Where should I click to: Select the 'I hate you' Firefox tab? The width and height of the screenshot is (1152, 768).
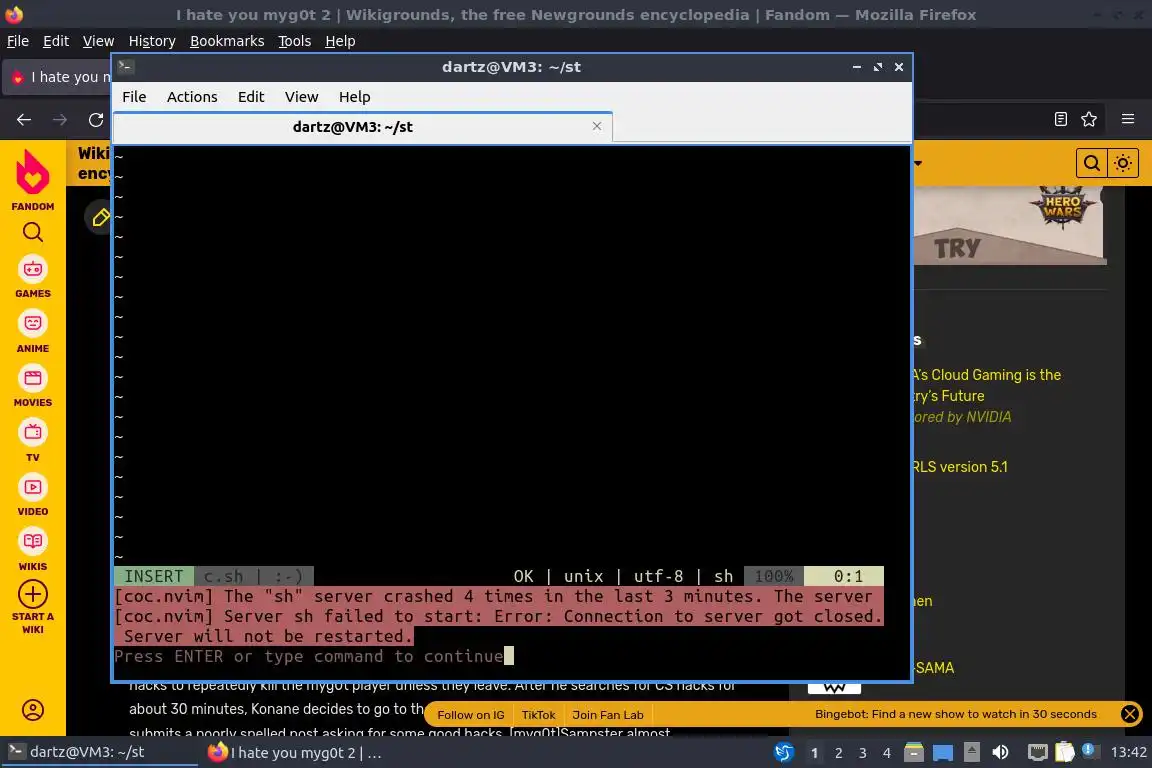pos(59,76)
